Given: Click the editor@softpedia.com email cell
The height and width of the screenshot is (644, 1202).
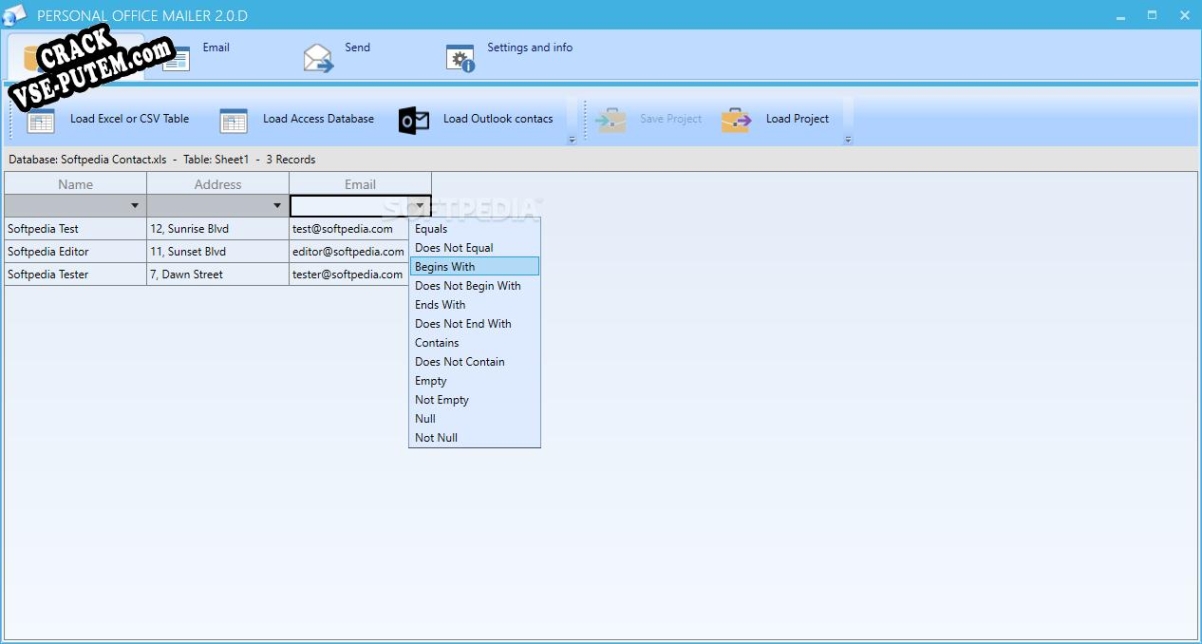Looking at the screenshot, I should [349, 252].
